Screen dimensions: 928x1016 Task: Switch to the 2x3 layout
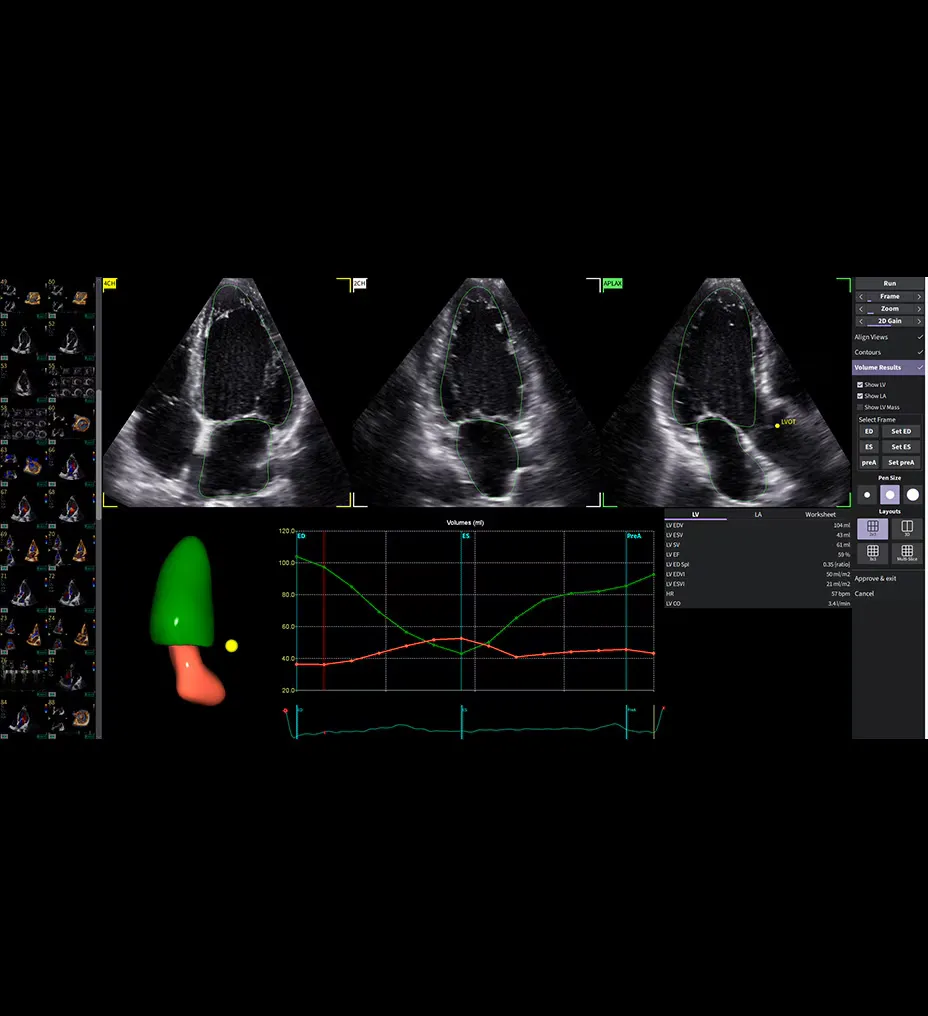[872, 528]
